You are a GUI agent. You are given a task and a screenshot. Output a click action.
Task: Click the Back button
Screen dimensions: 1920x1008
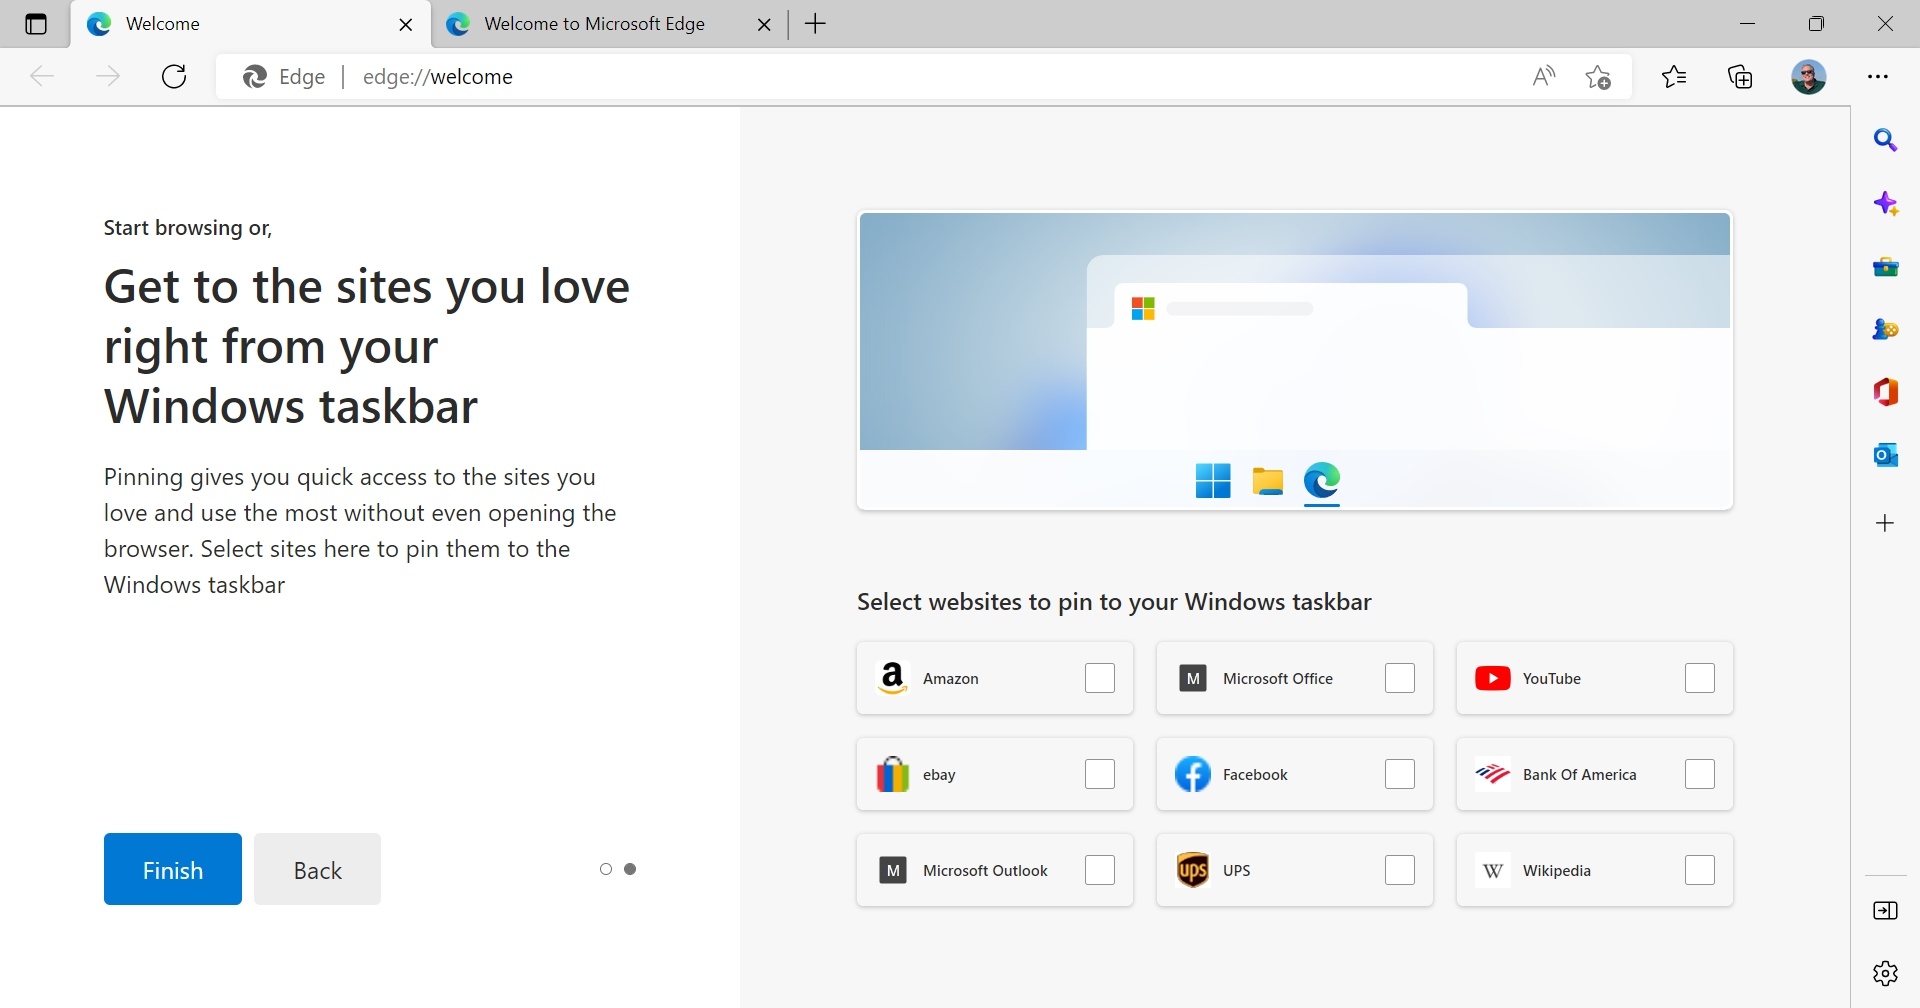point(317,869)
